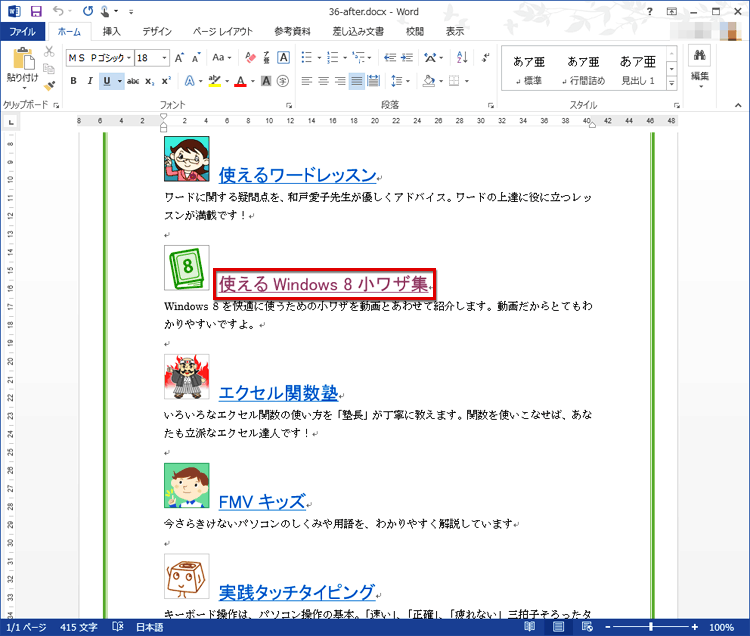Click the Increase Indent icon
Image resolution: width=750 pixels, height=636 pixels.
coord(407,58)
